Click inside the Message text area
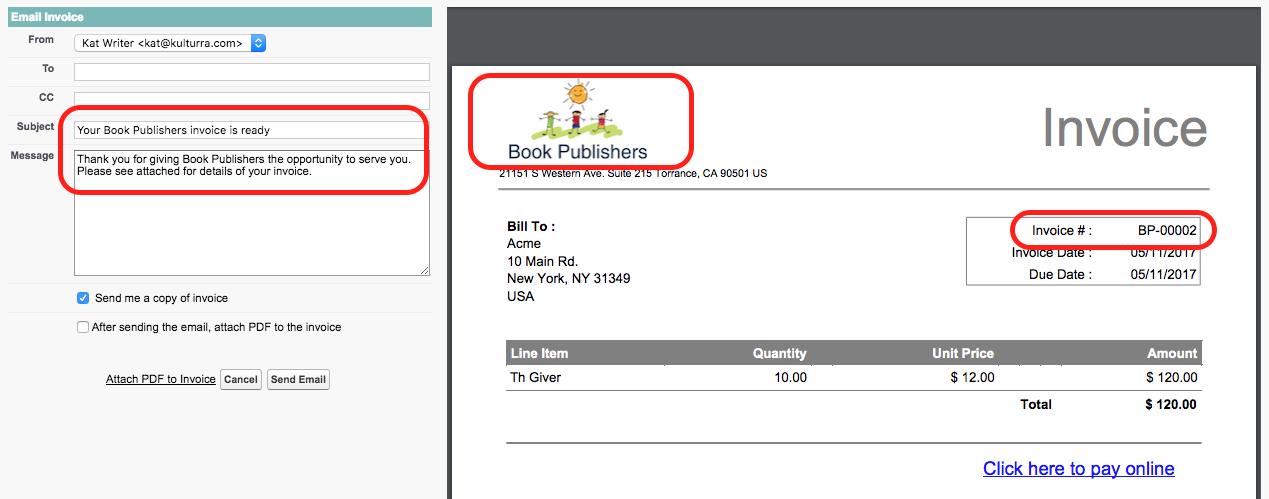This screenshot has width=1269, height=499. pyautogui.click(x=252, y=213)
